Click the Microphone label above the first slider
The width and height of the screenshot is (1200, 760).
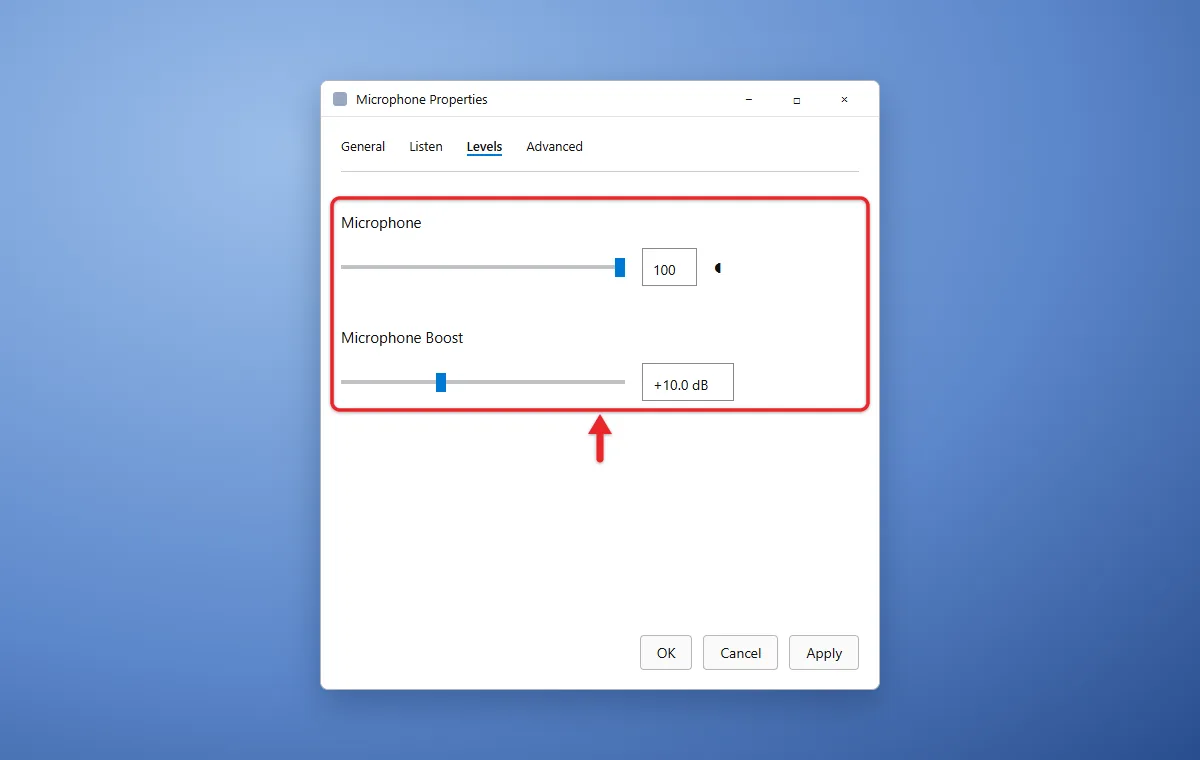pos(381,223)
